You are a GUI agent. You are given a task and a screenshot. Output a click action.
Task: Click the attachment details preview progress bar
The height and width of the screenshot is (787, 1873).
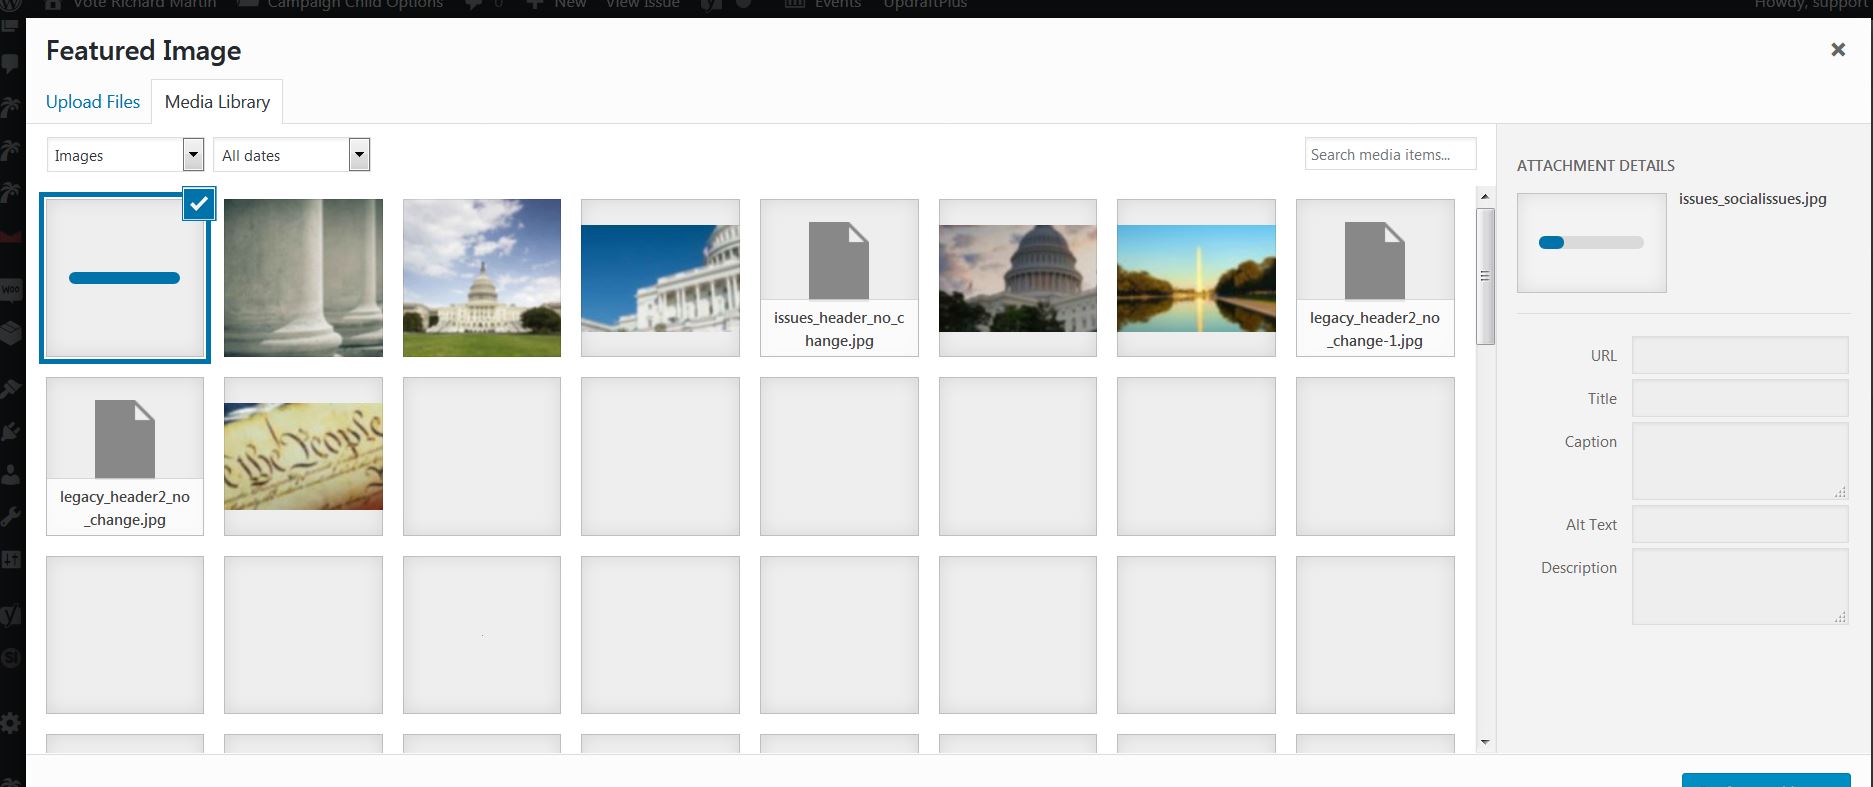coord(1591,242)
